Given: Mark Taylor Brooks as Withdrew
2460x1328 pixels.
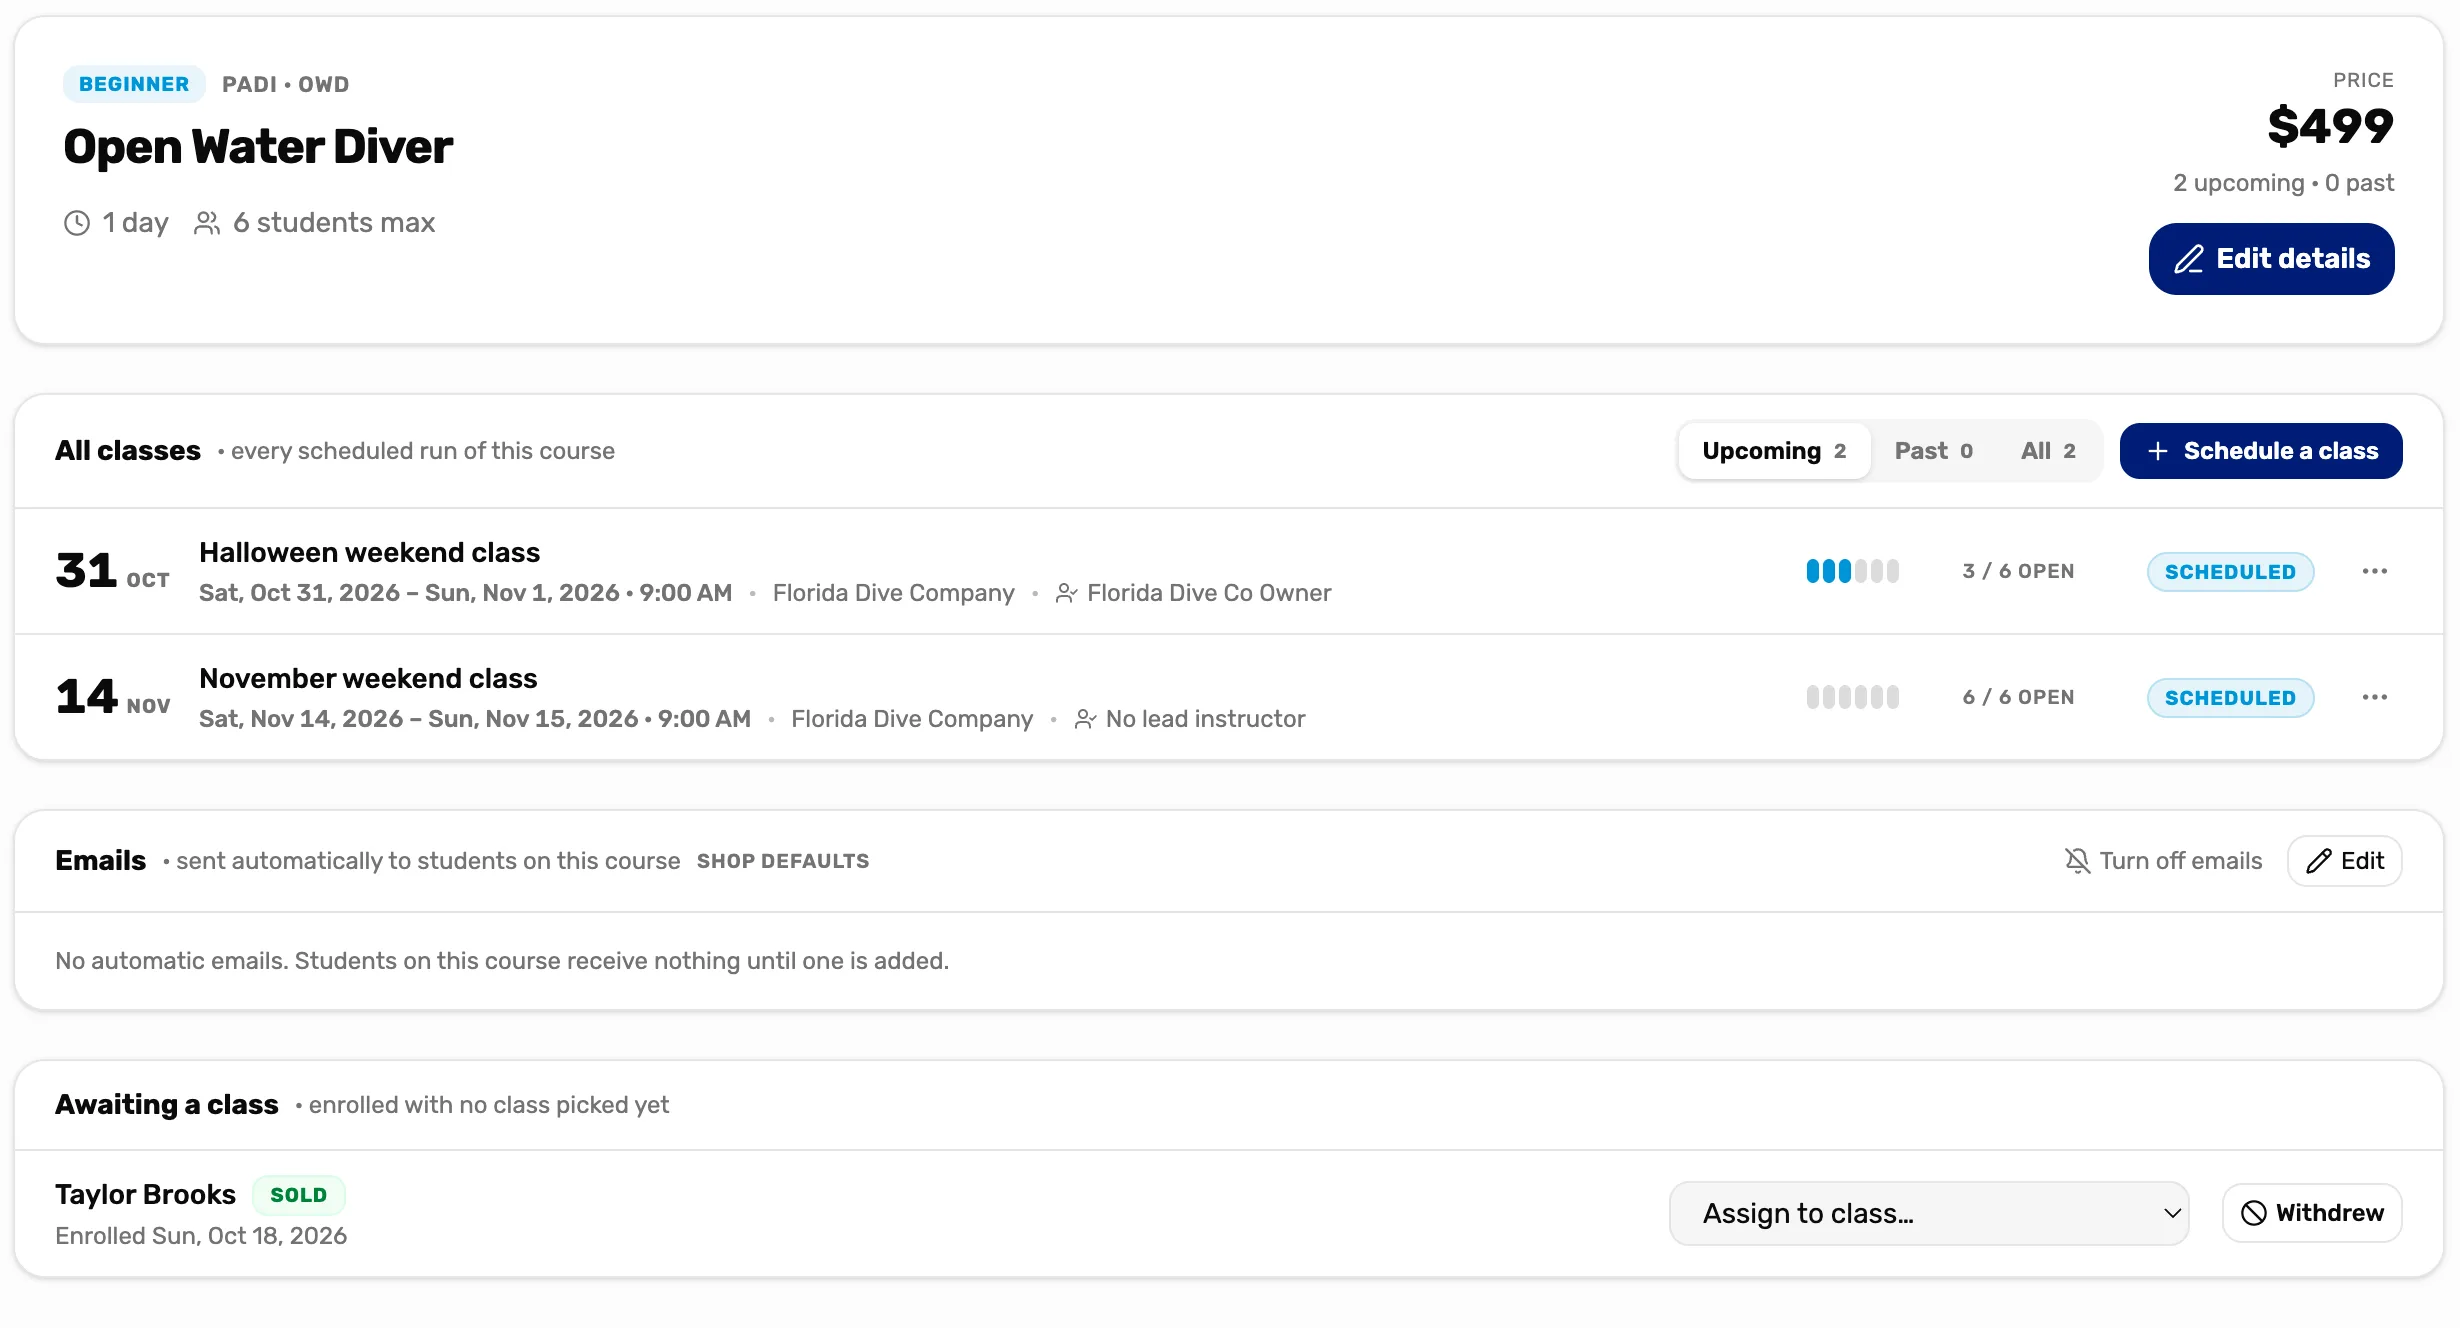Looking at the screenshot, I should tap(2312, 1213).
